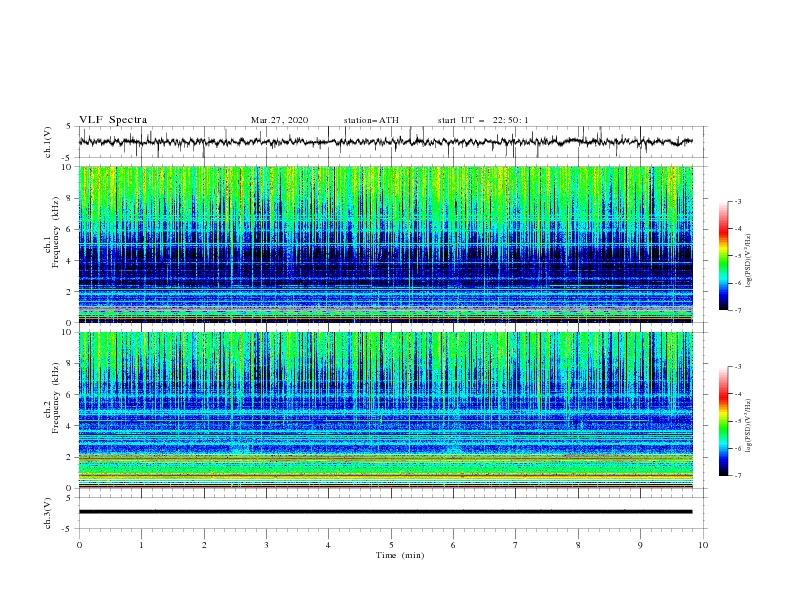The width and height of the screenshot is (792, 612).
Task: Click time axis tick label "5"
Action: [391, 545]
